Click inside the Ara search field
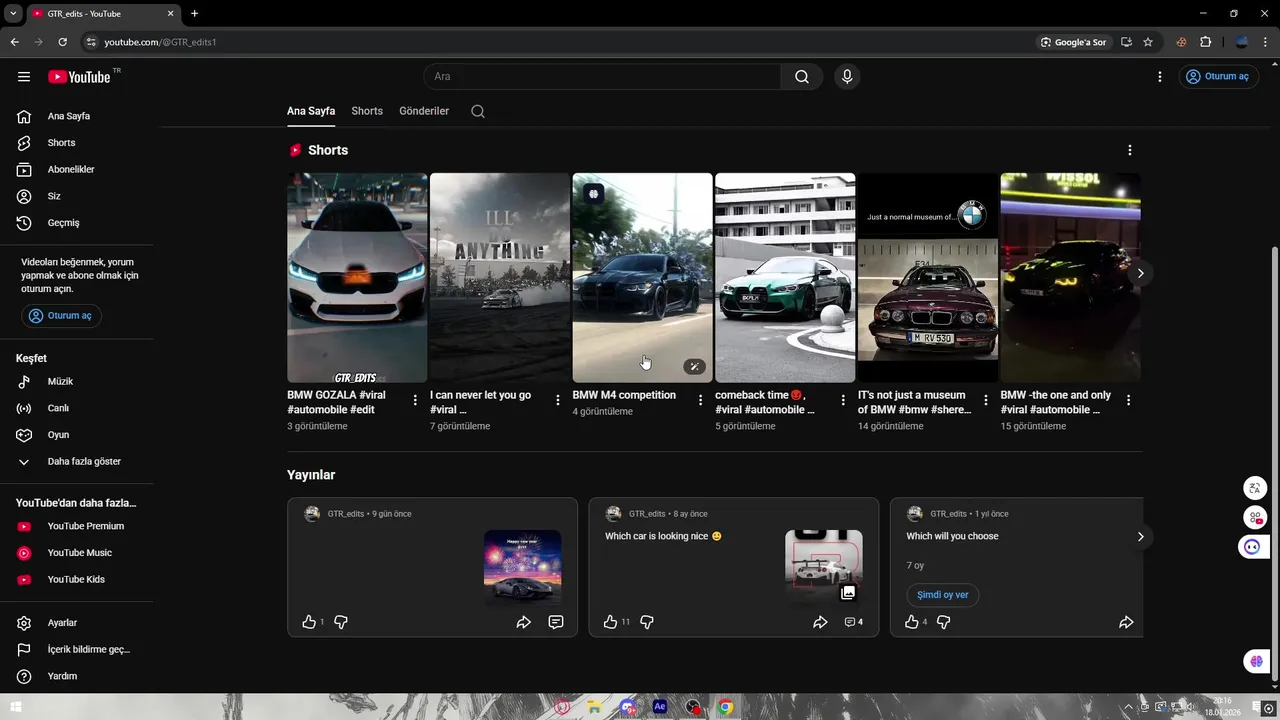 603,77
